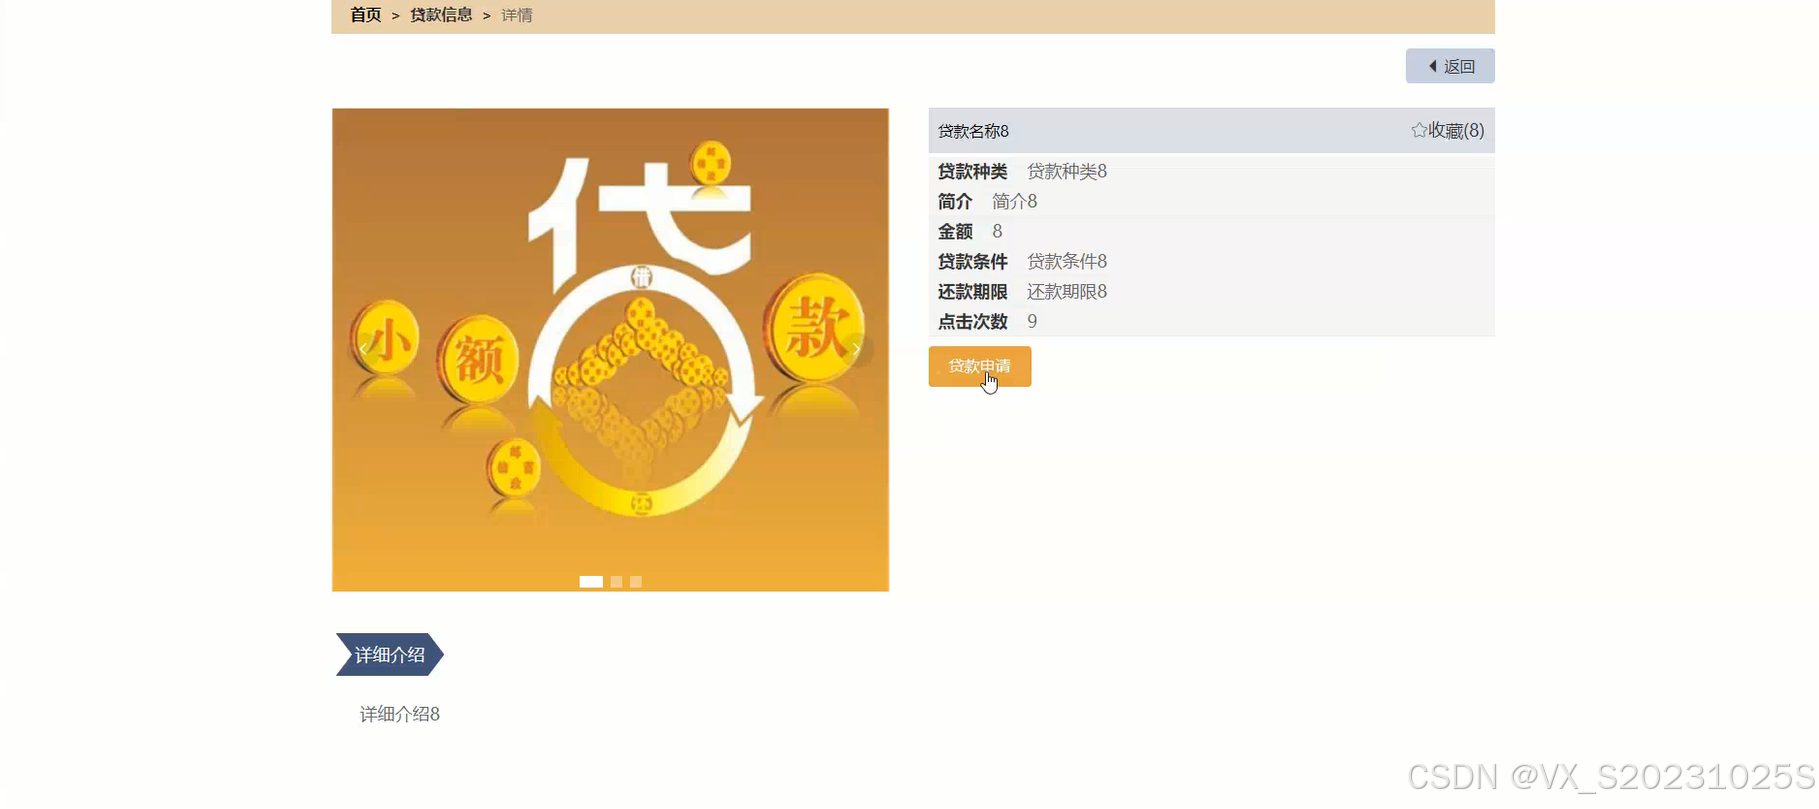Viewport: 1819px width, 809px height.
Task: Click the 点击次数 label text
Action: (x=972, y=321)
